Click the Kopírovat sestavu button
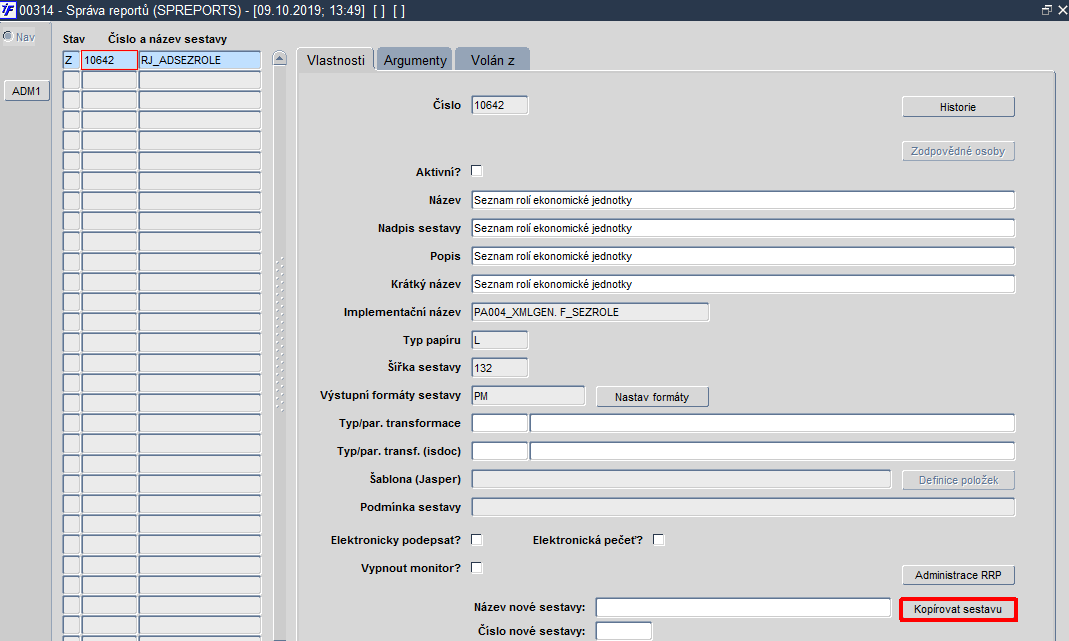The height and width of the screenshot is (641, 1069). coord(958,609)
